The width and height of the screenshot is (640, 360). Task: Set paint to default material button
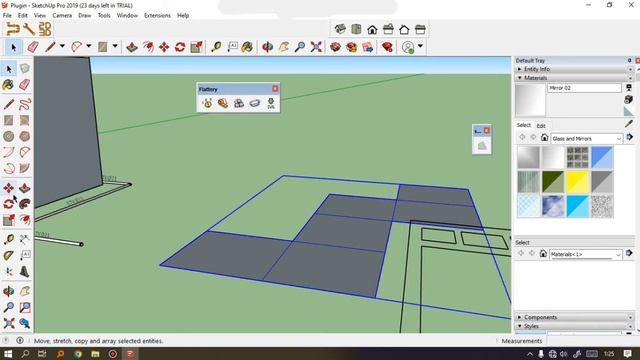click(x=629, y=111)
